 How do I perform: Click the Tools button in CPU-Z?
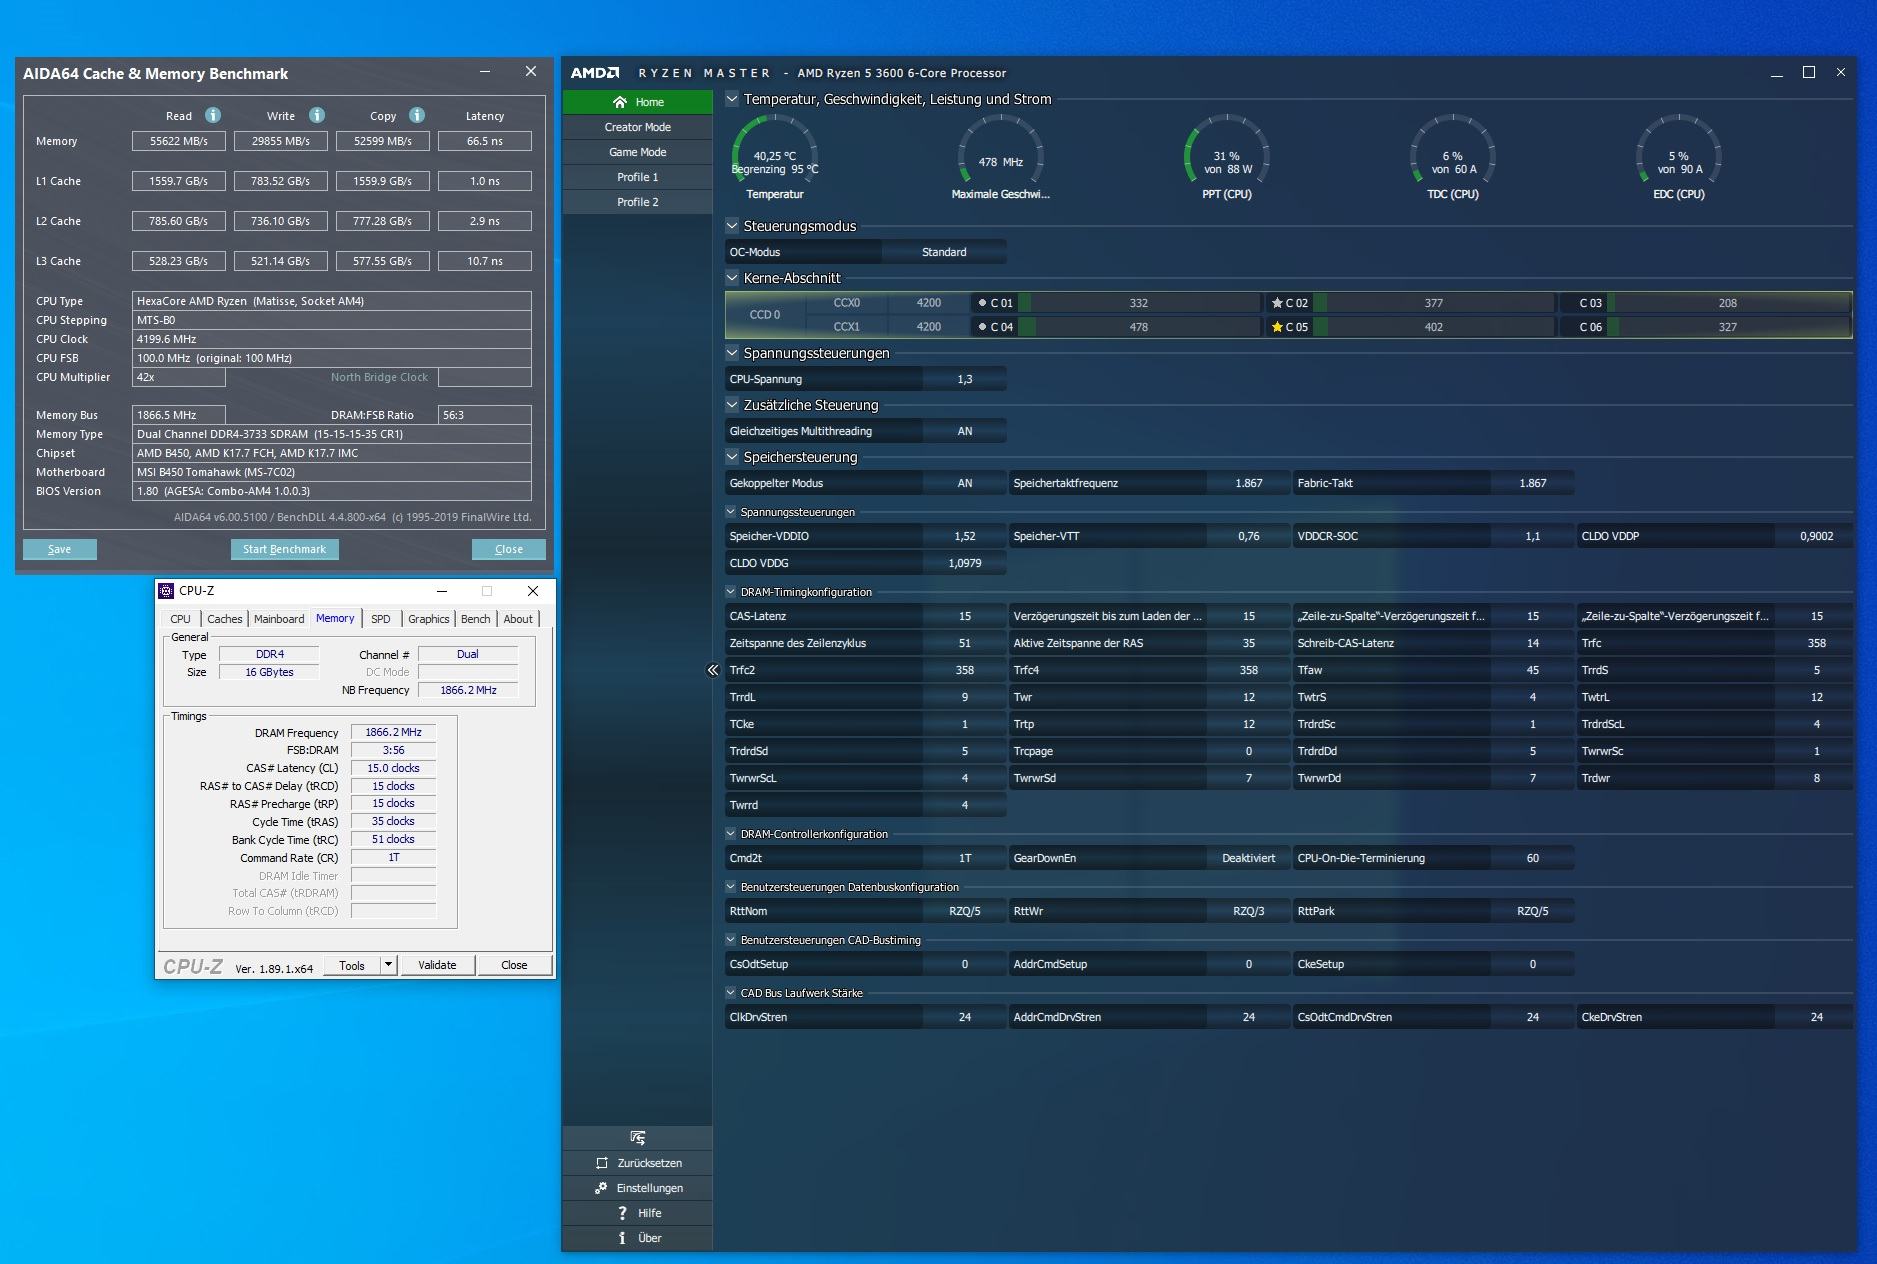point(352,965)
